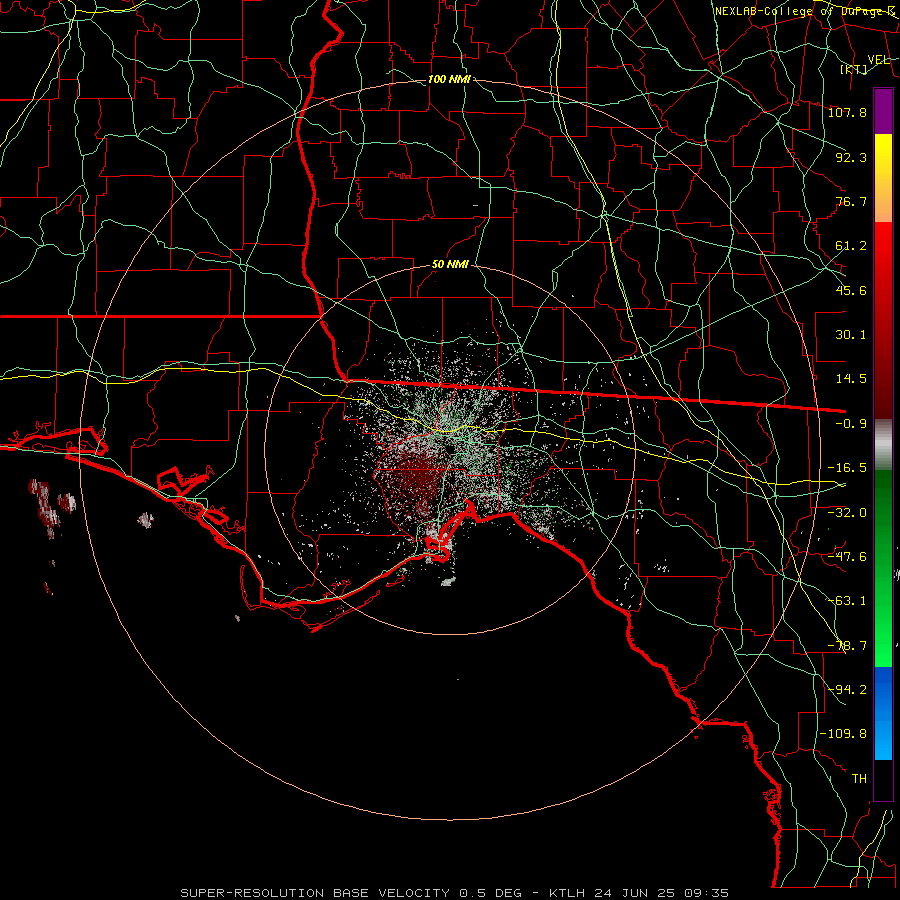The width and height of the screenshot is (900, 900).
Task: Pick the light blue color bar segment
Action: click(883, 740)
